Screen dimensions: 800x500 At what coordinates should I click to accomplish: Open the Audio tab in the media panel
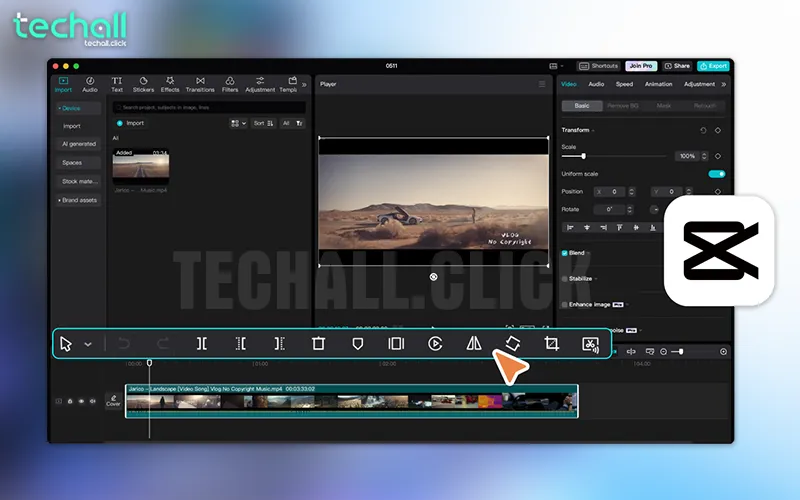(x=90, y=85)
